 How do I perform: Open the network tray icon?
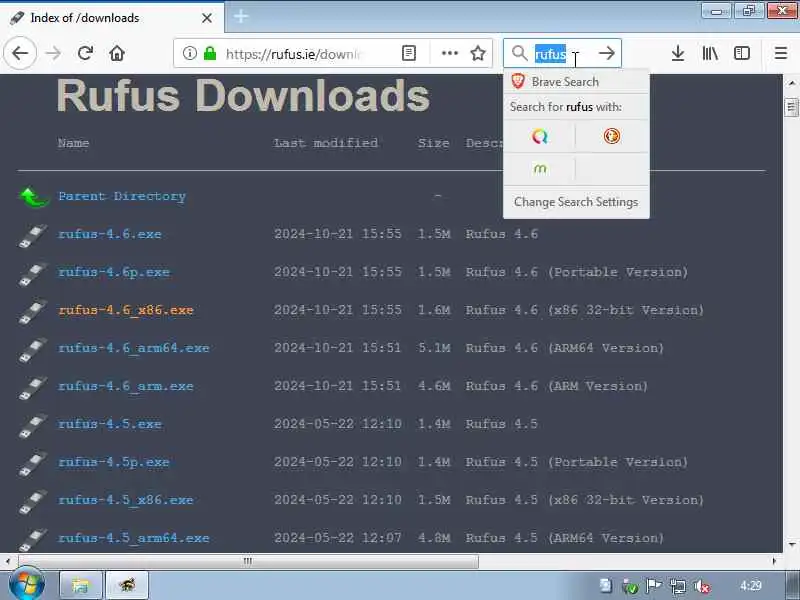coord(678,587)
